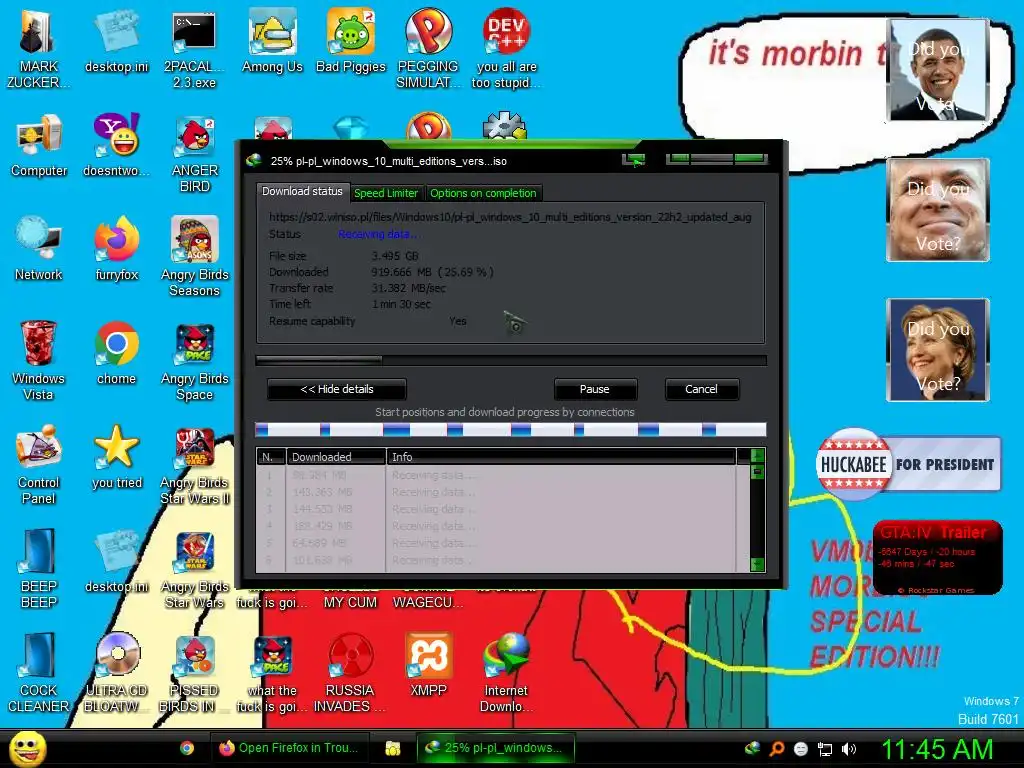Open the Options on completion tab

pos(483,193)
